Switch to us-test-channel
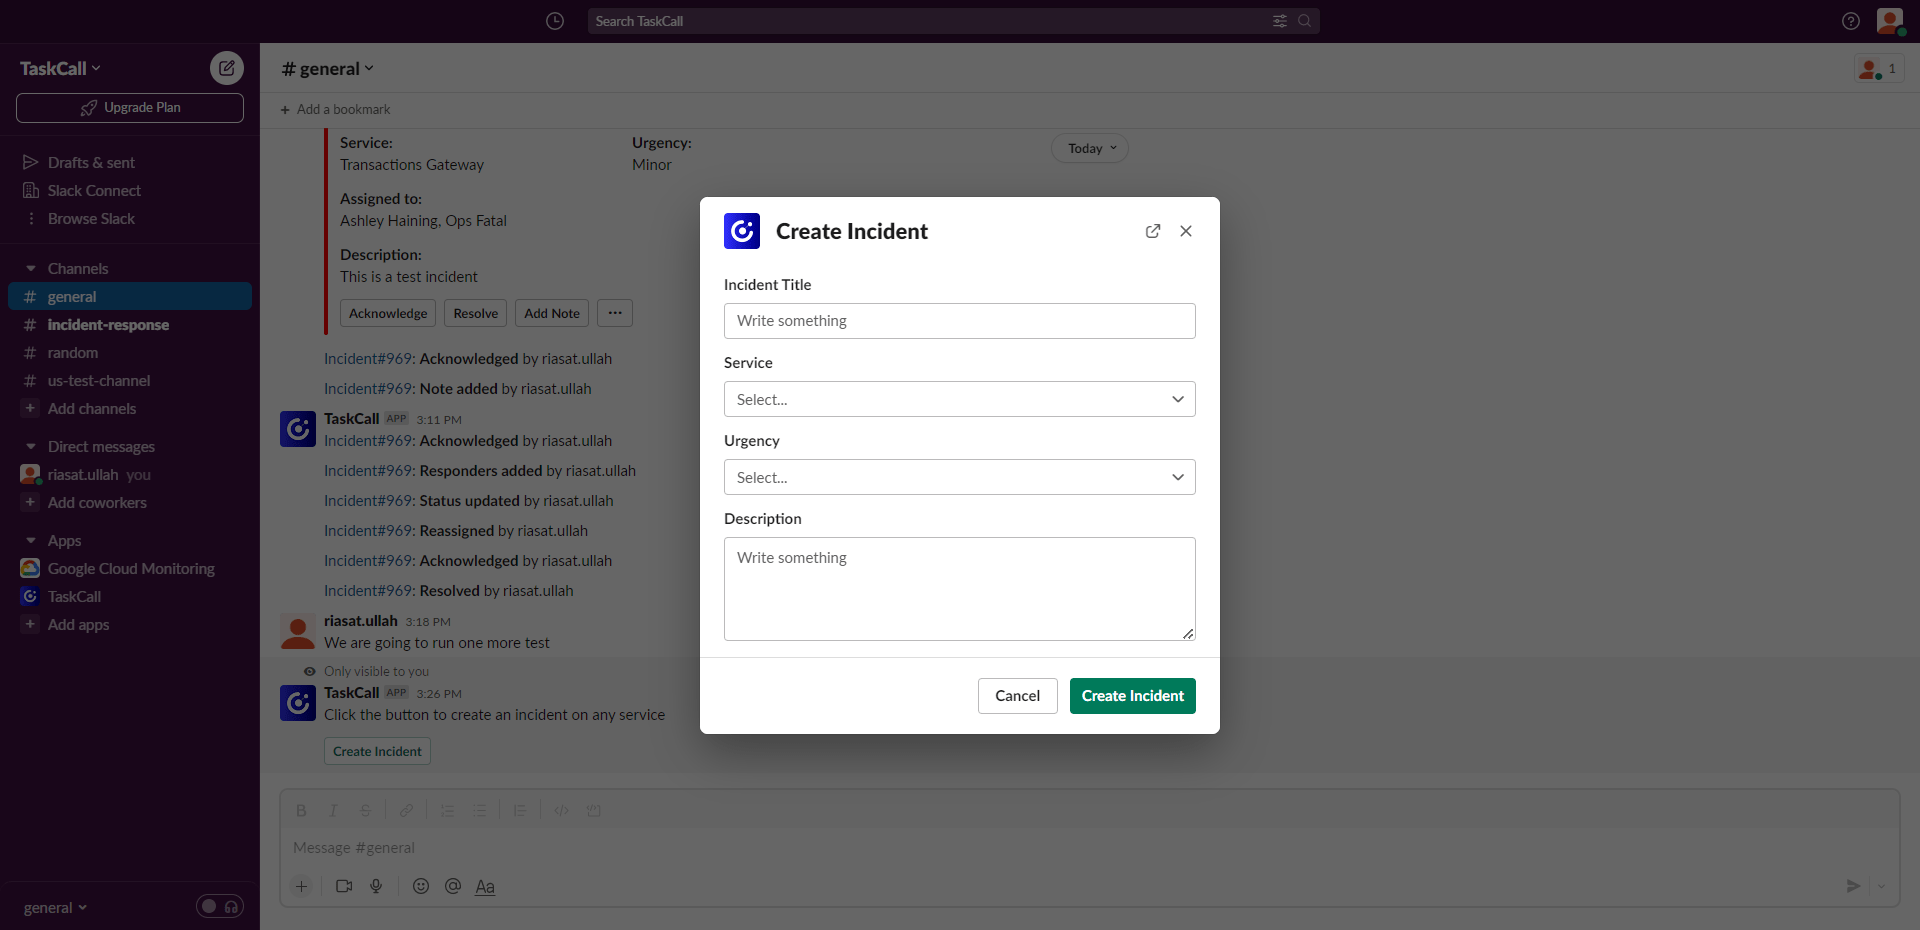The image size is (1920, 930). click(x=130, y=381)
